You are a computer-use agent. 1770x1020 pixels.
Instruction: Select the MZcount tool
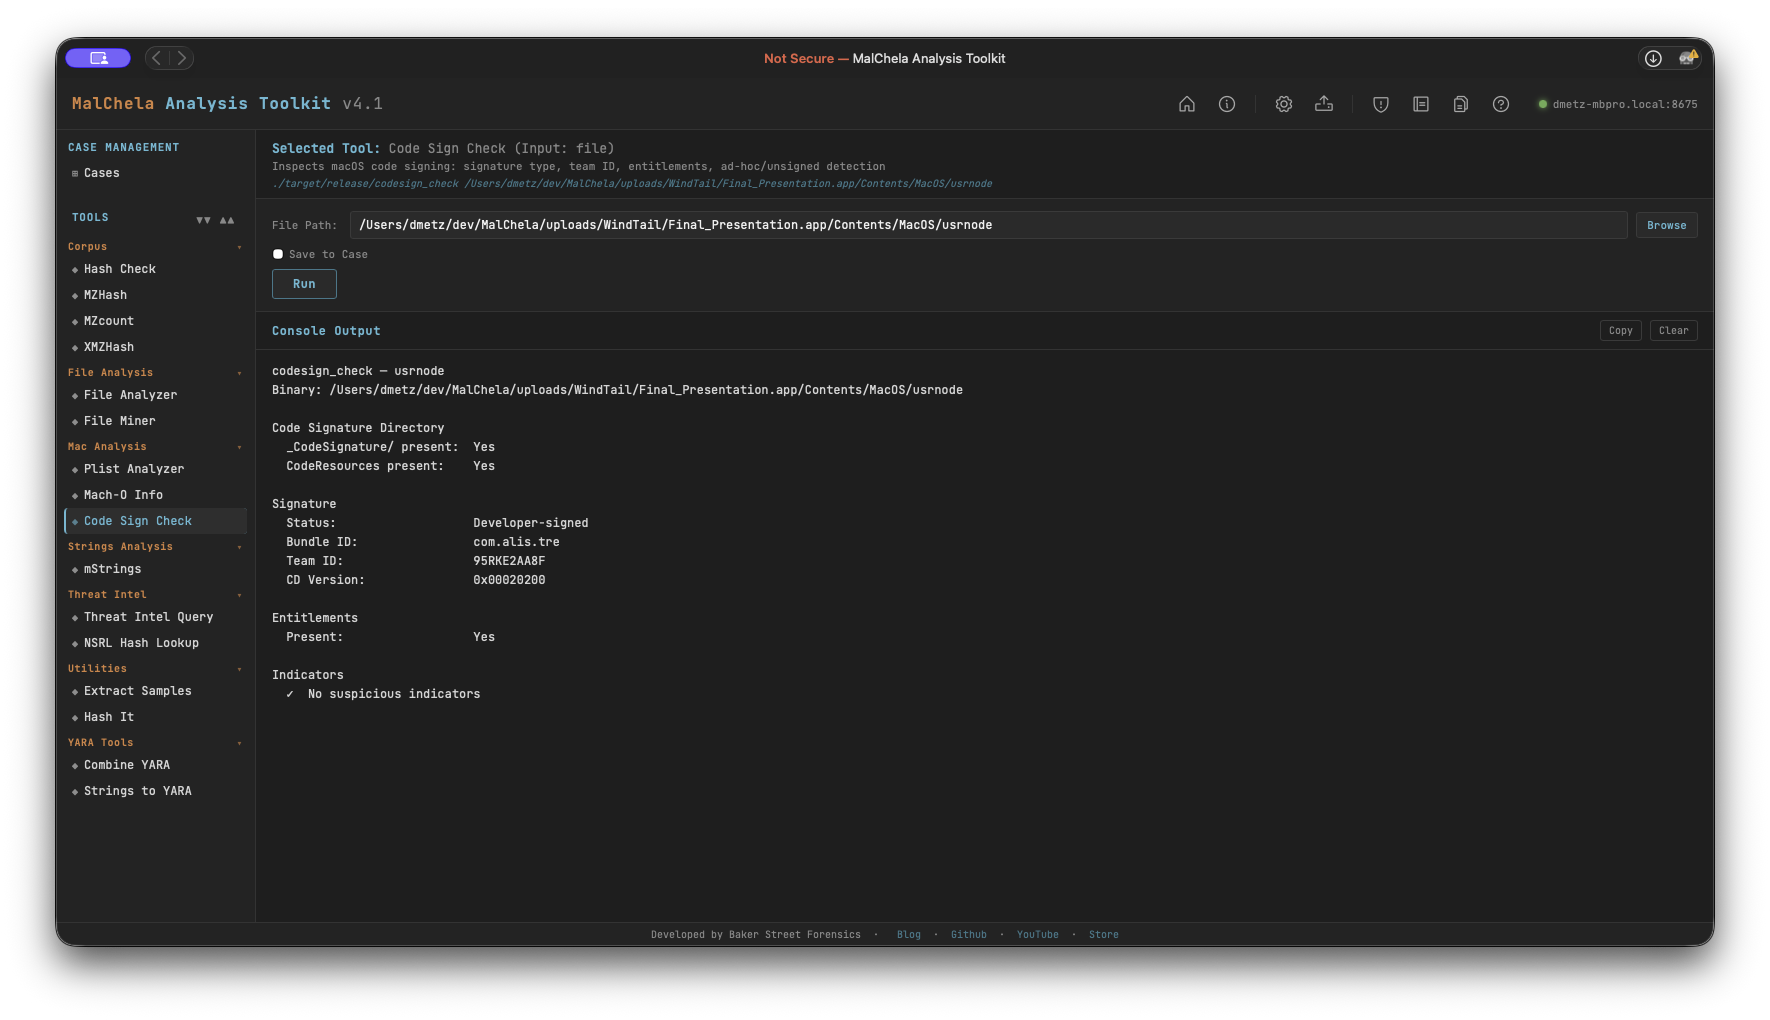pyautogui.click(x=155, y=321)
